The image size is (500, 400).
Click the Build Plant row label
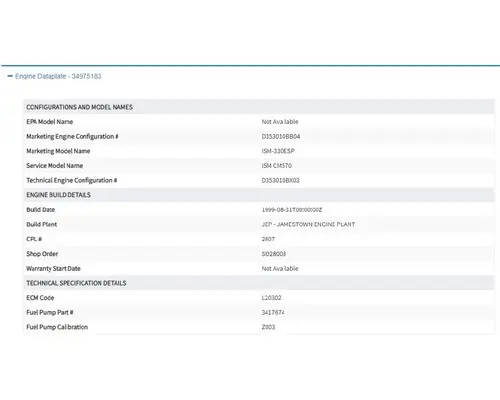pyautogui.click(x=42, y=224)
